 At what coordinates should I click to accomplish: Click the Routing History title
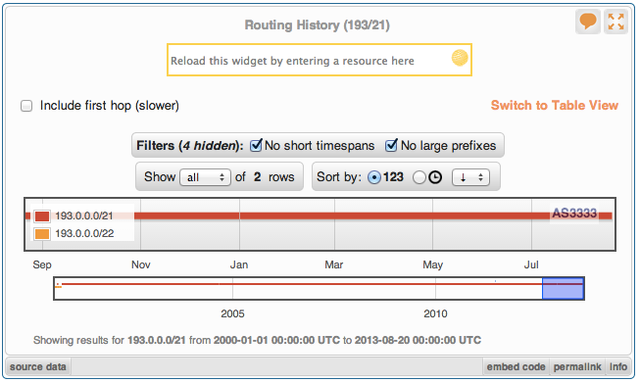[x=317, y=25]
